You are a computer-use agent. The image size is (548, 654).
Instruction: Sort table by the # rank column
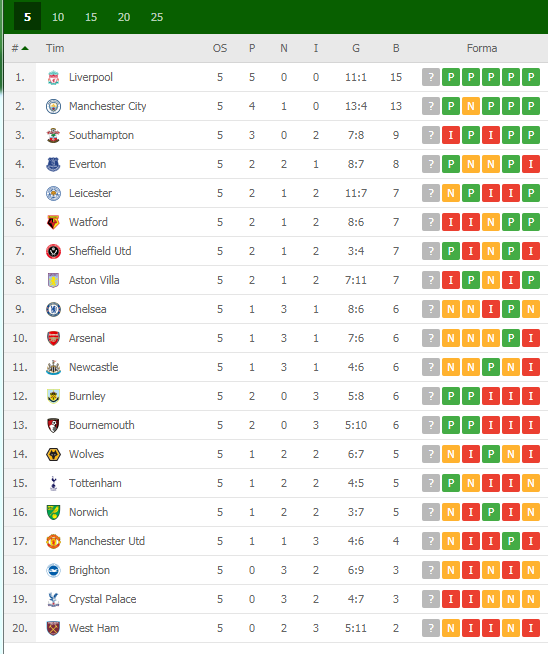pyautogui.click(x=20, y=48)
